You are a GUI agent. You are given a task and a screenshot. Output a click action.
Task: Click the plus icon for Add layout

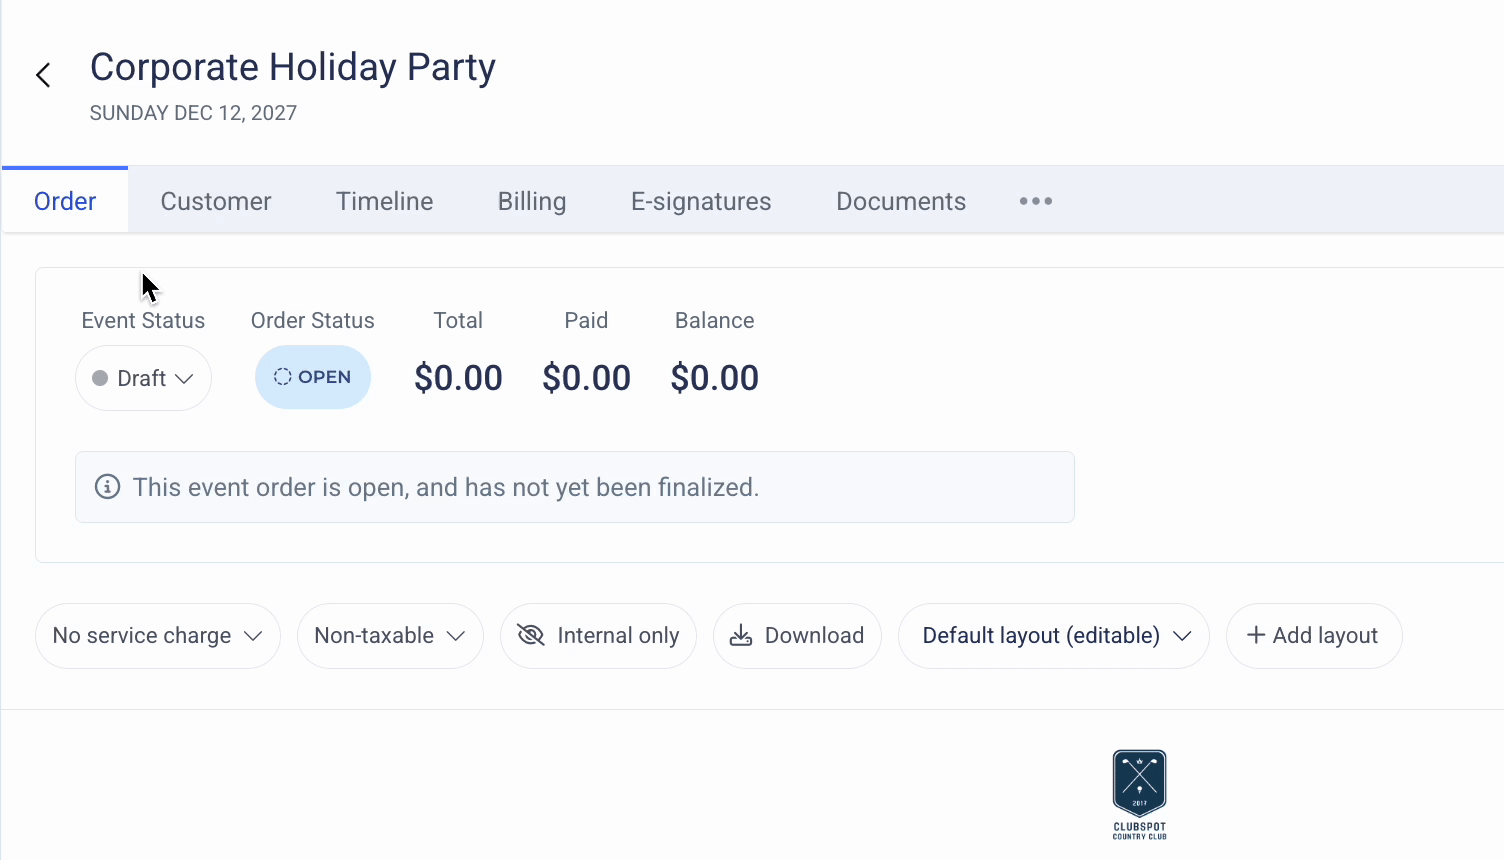pyautogui.click(x=1256, y=635)
